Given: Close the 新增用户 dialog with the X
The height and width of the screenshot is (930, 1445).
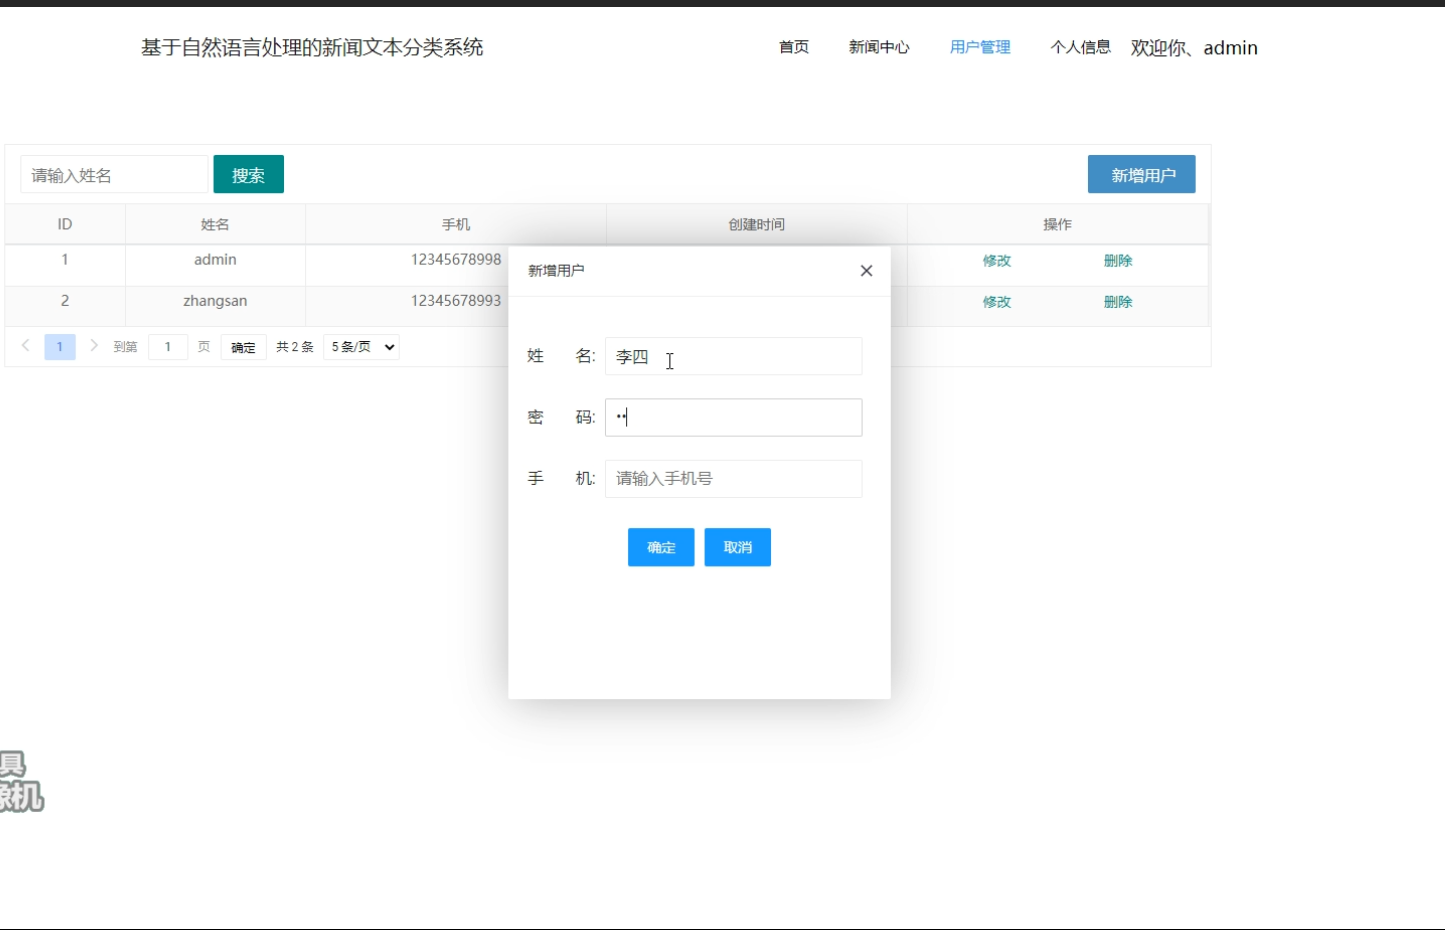Looking at the screenshot, I should 866,270.
